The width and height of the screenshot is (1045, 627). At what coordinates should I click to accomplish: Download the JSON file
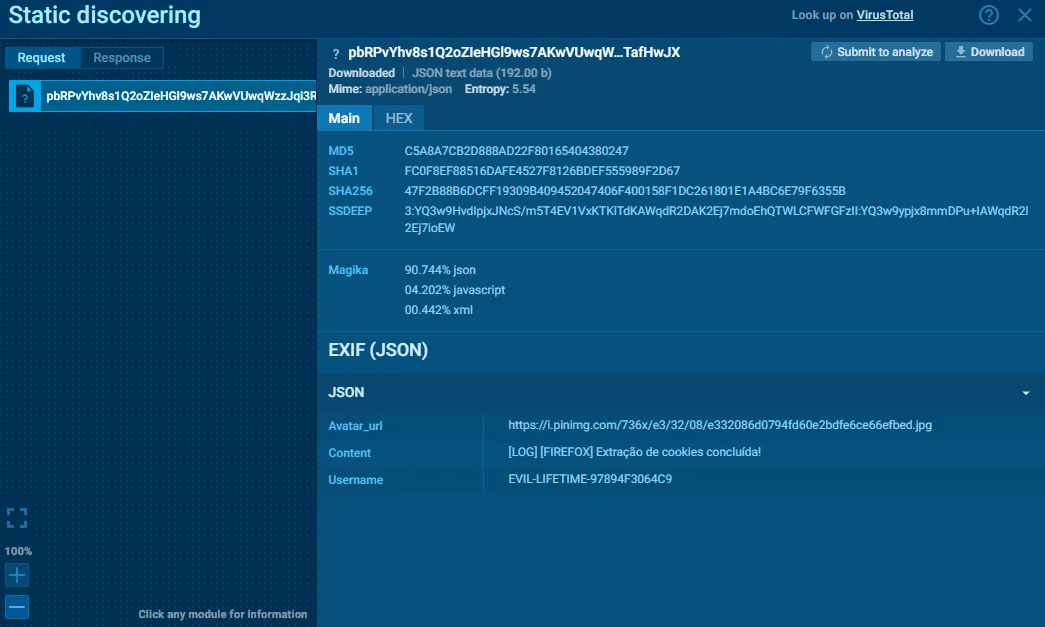pyautogui.click(x=989, y=52)
